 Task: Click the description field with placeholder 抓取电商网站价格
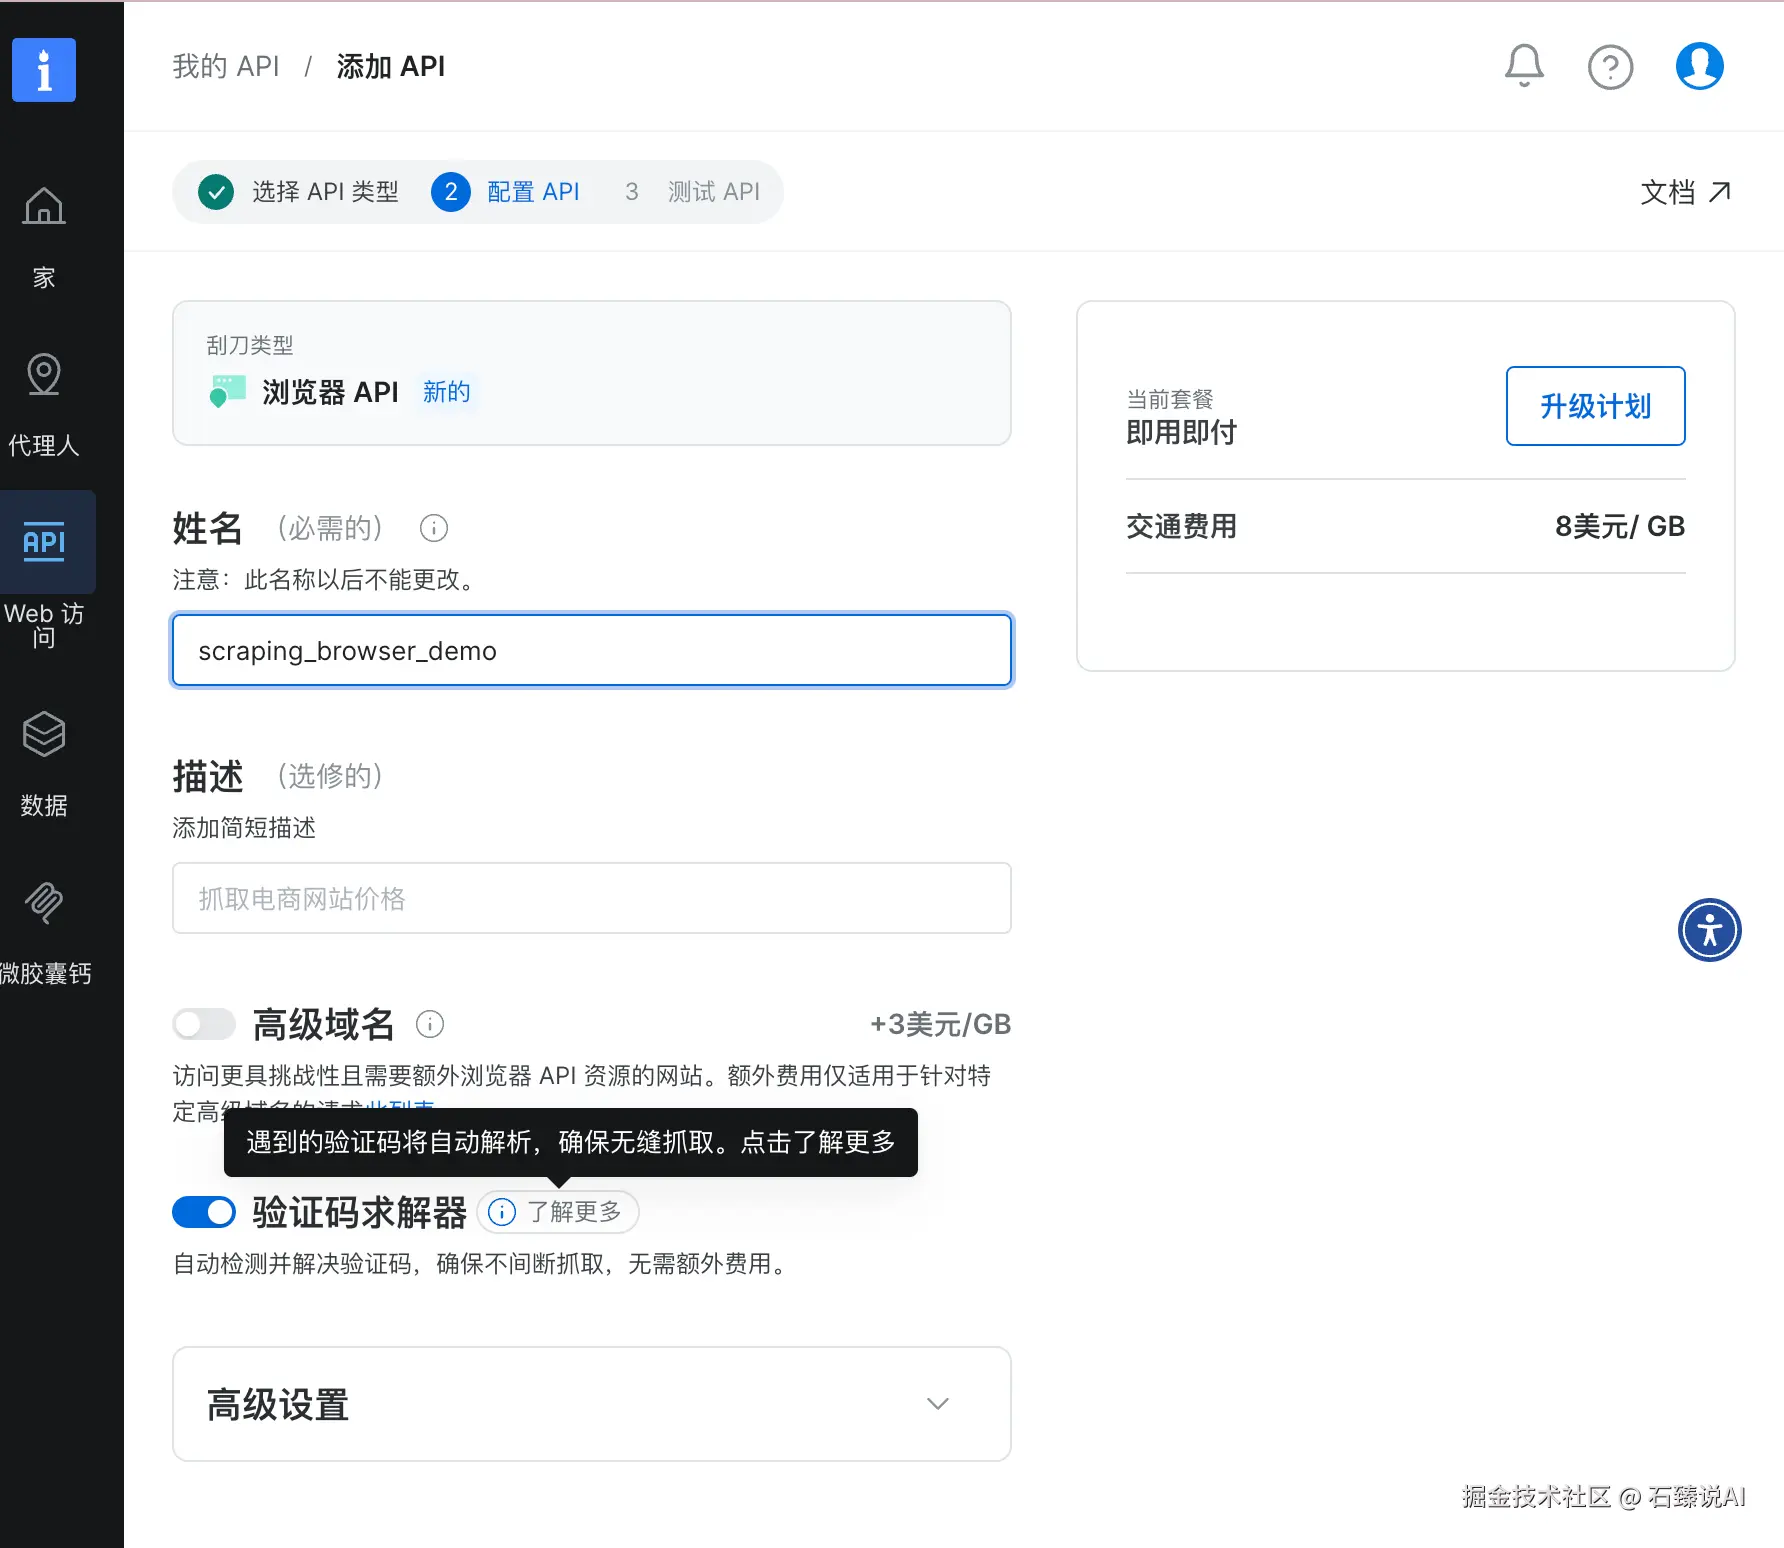591,897
